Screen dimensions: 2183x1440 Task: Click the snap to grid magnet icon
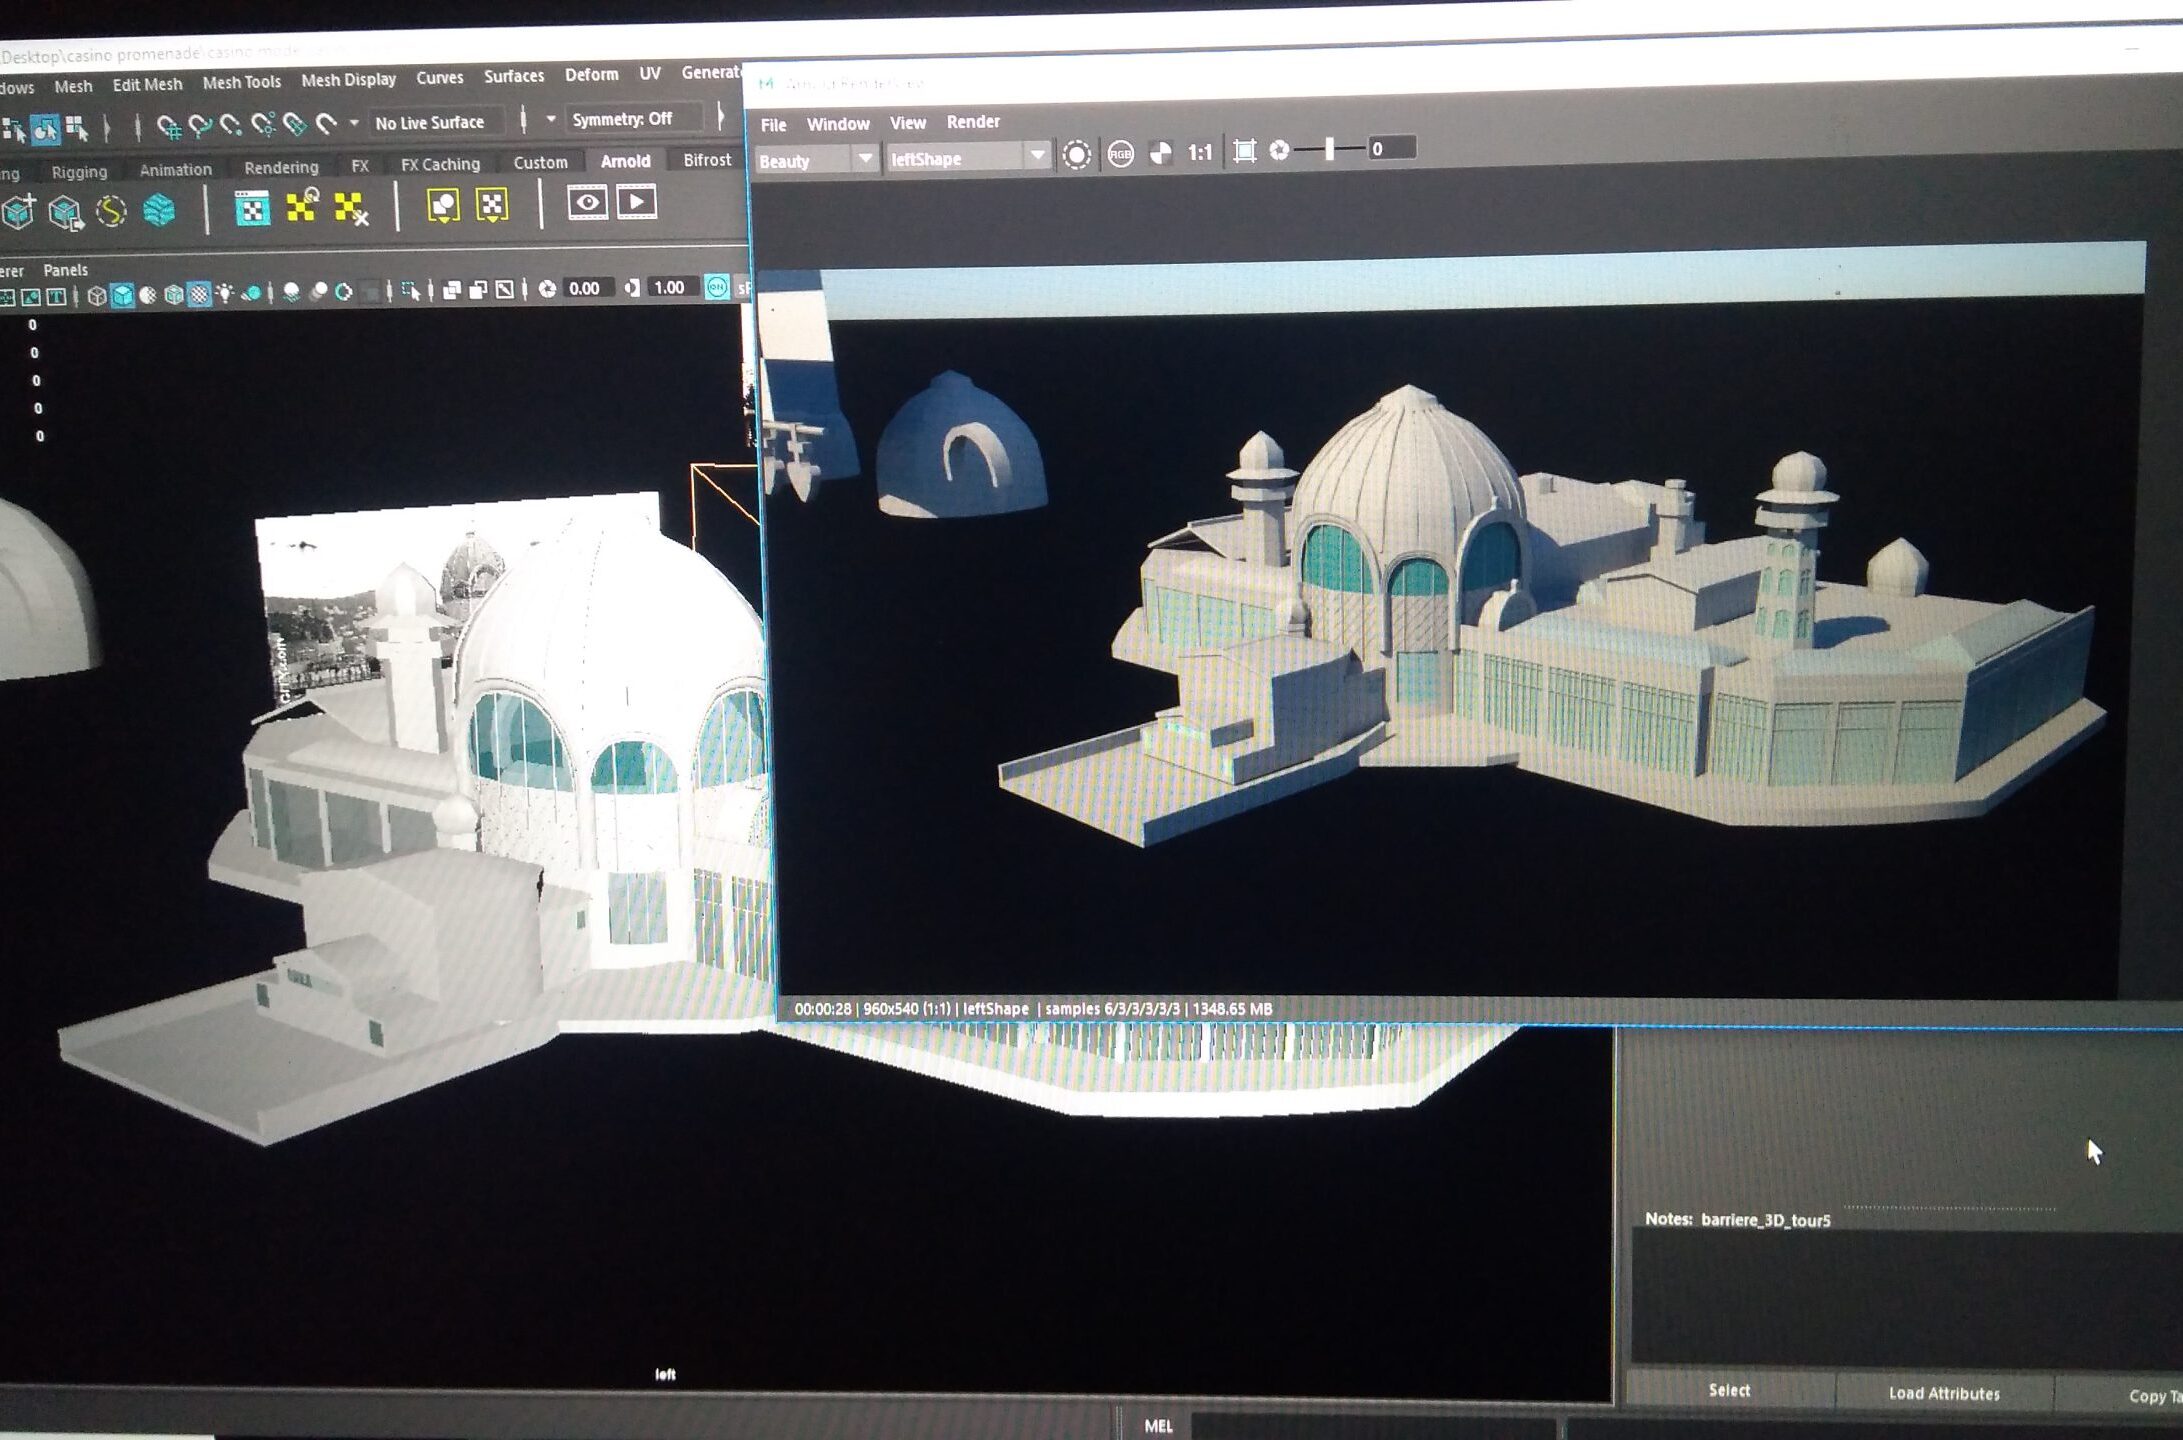pyautogui.click(x=168, y=127)
